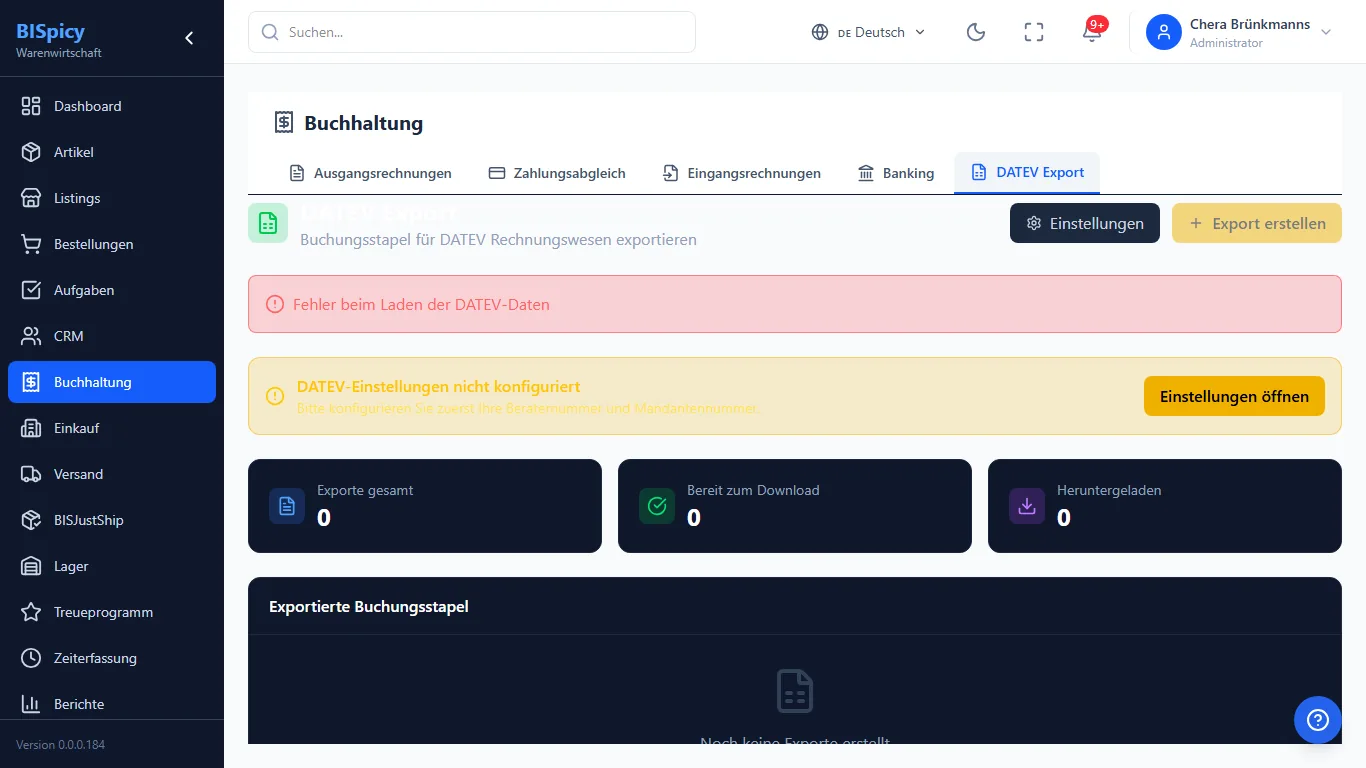Screen dimensions: 1366x768
Task: Go to Artikel in sidebar
Action: [112, 152]
